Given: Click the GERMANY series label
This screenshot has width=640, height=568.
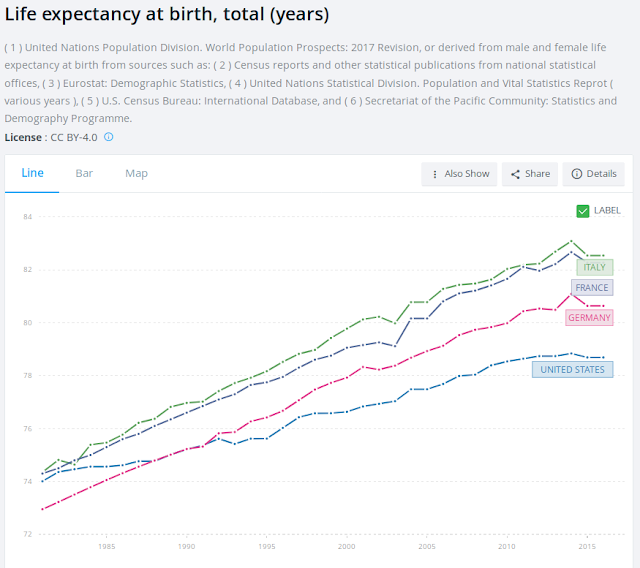Looking at the screenshot, I should 589,317.
